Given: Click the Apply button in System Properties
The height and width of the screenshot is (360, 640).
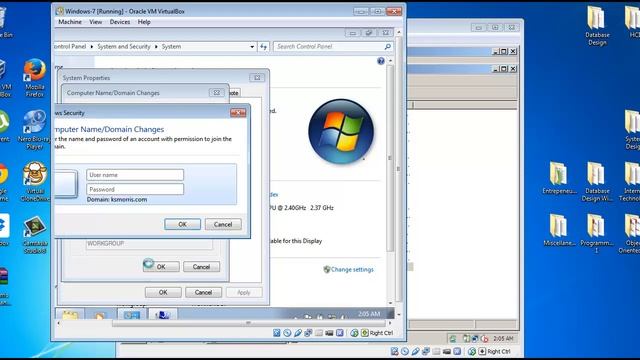Looking at the screenshot, I should pos(244,292).
